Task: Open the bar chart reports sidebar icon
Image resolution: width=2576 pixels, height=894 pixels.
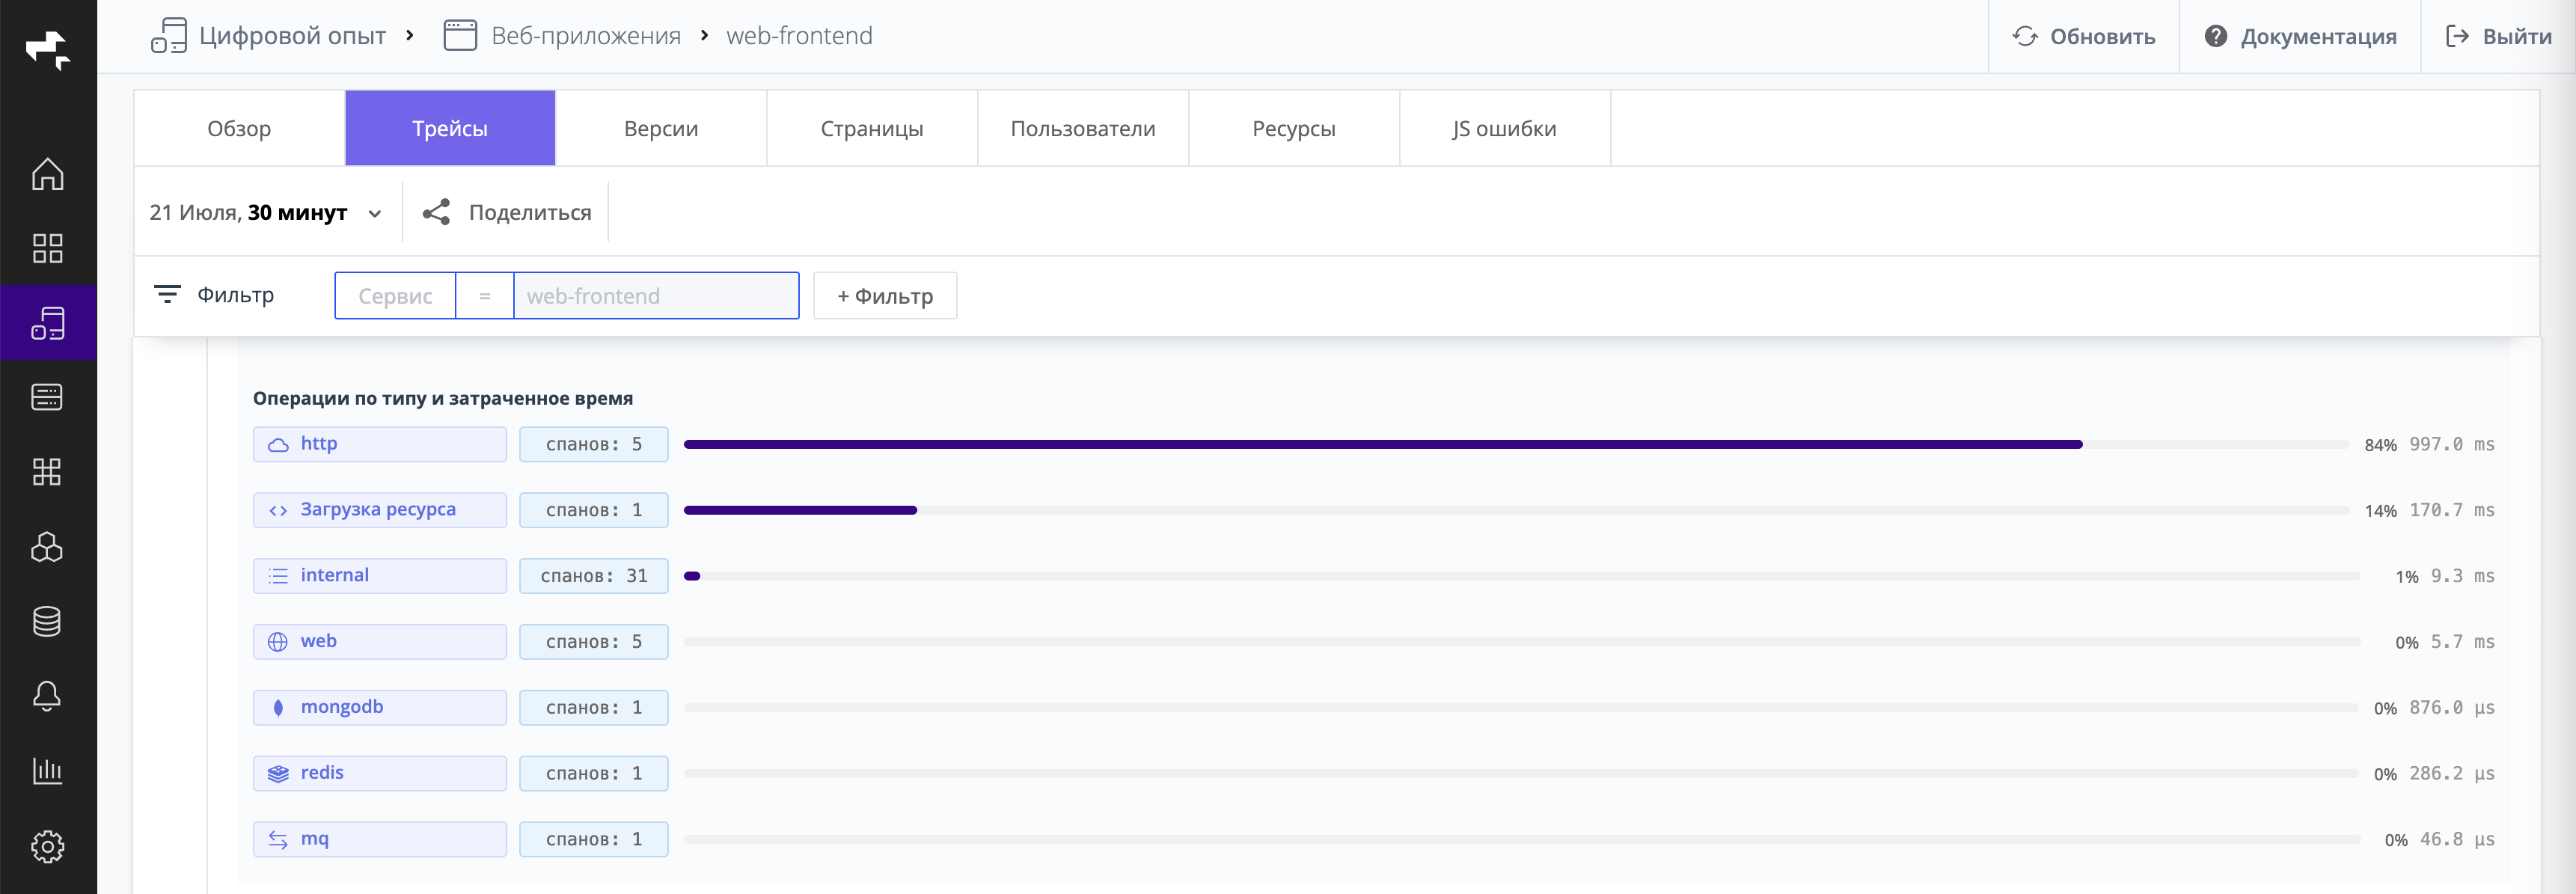Action: (x=47, y=770)
